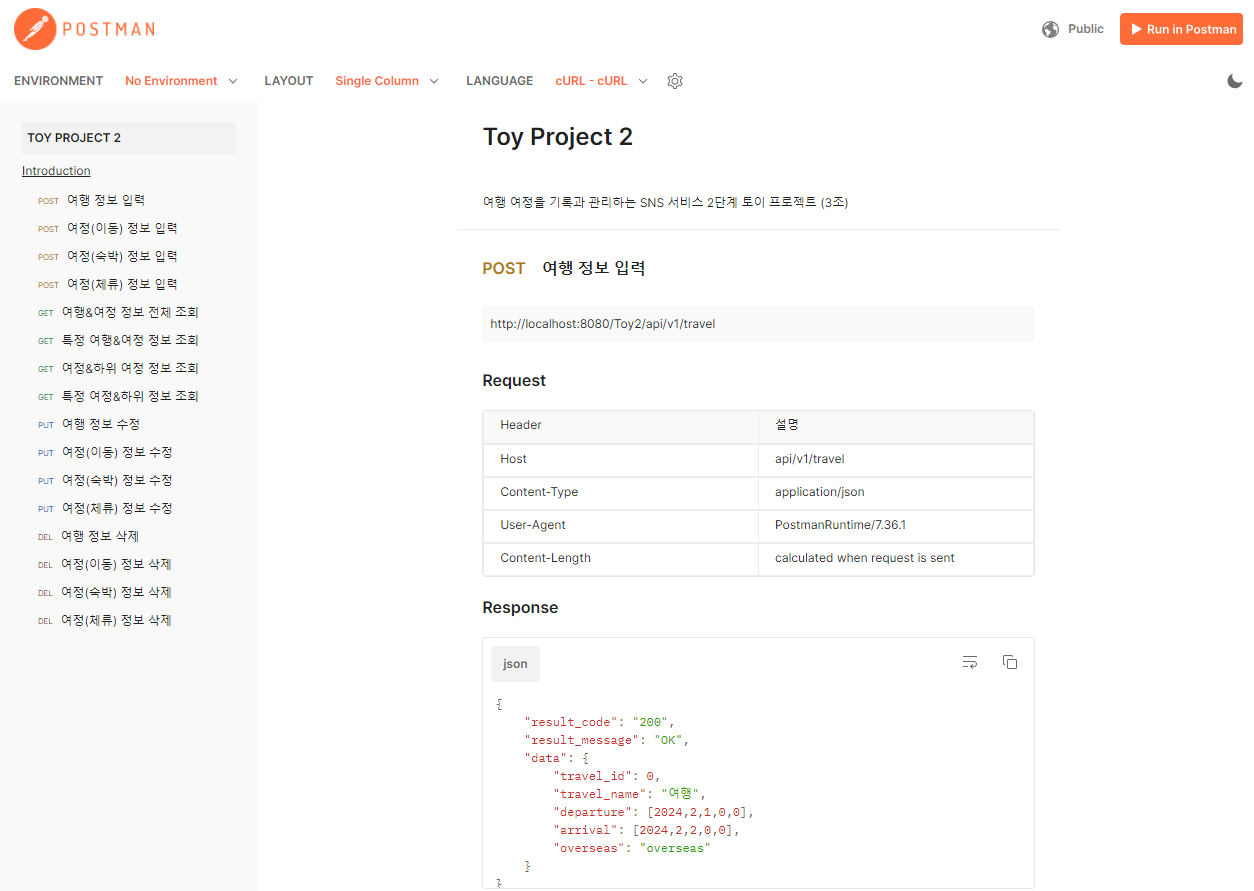Open the Single Column layout dropdown

[x=387, y=81]
